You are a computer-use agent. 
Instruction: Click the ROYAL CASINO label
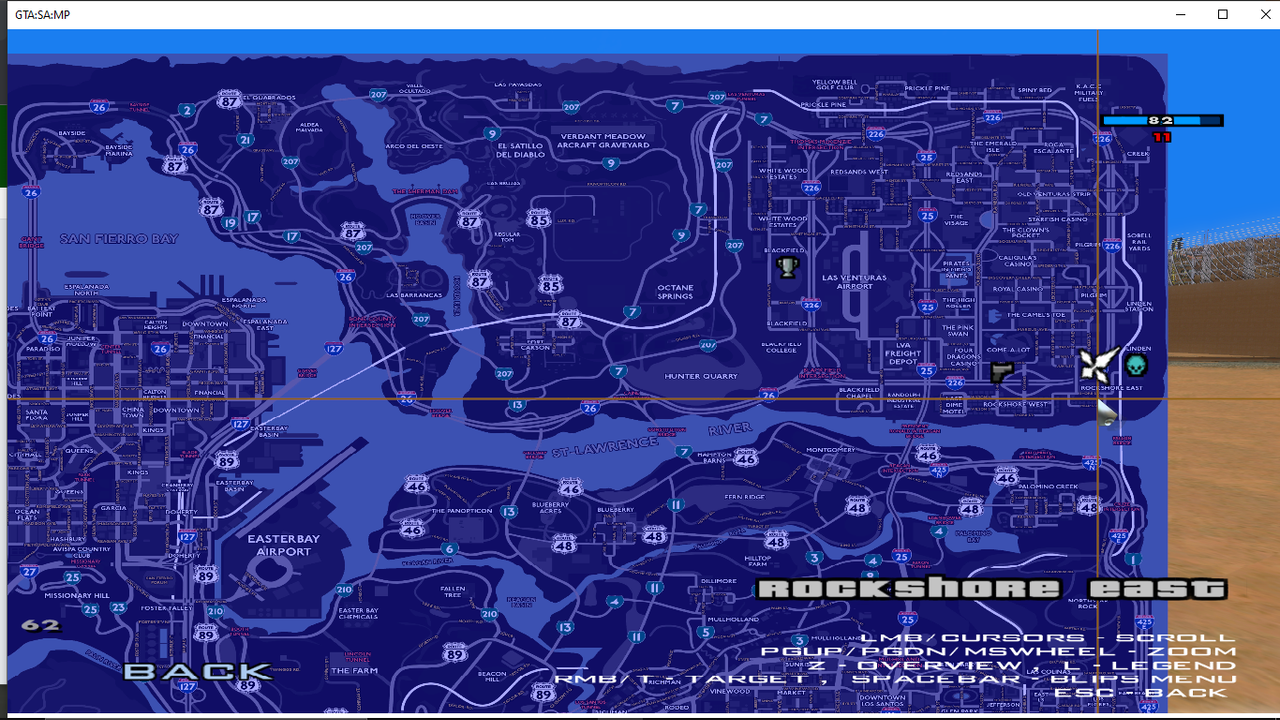[x=1017, y=289]
